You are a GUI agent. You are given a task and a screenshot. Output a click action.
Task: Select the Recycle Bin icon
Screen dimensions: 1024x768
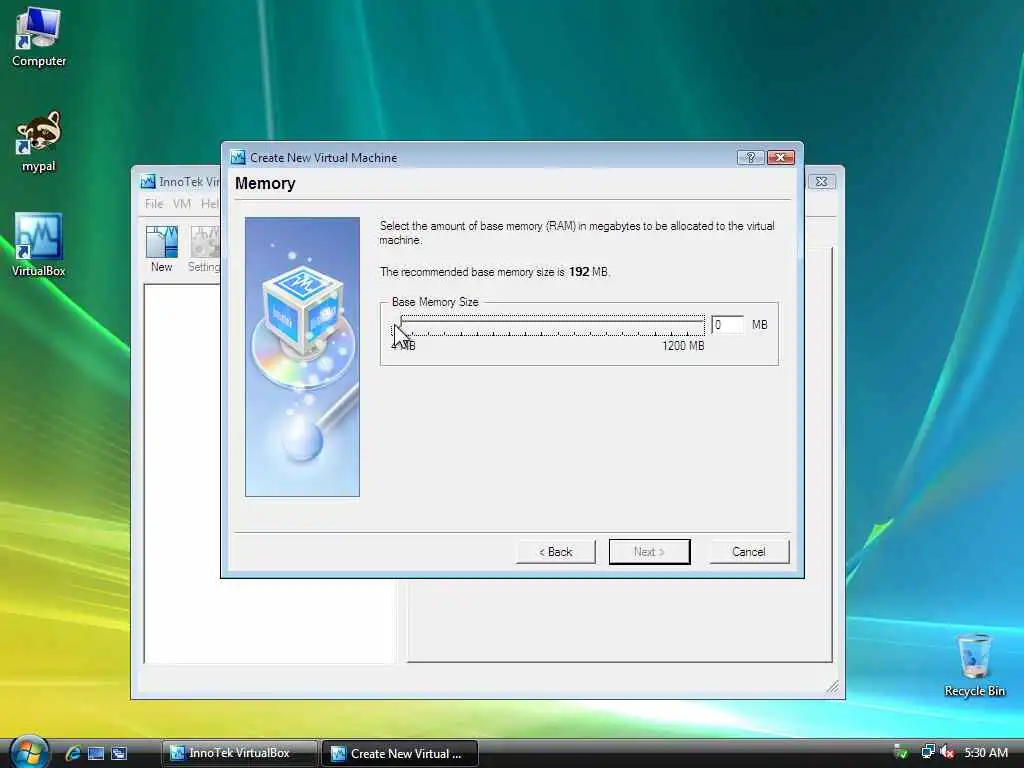974,665
